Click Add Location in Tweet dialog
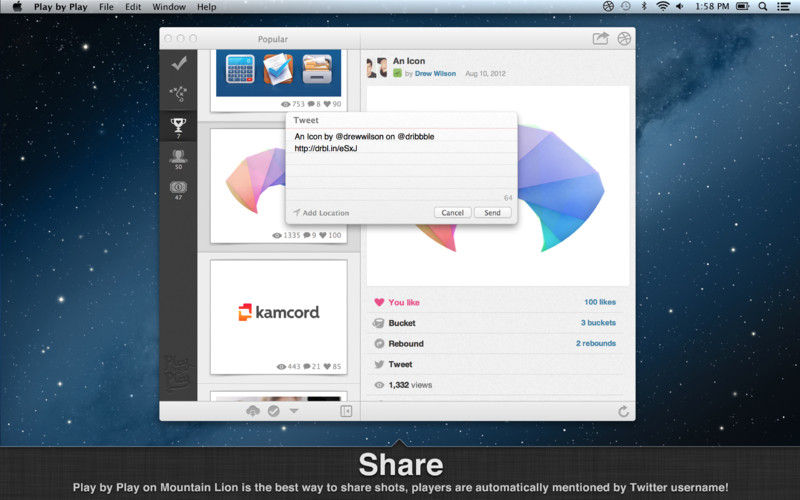Screen dimensions: 800x500 [x=321, y=213]
